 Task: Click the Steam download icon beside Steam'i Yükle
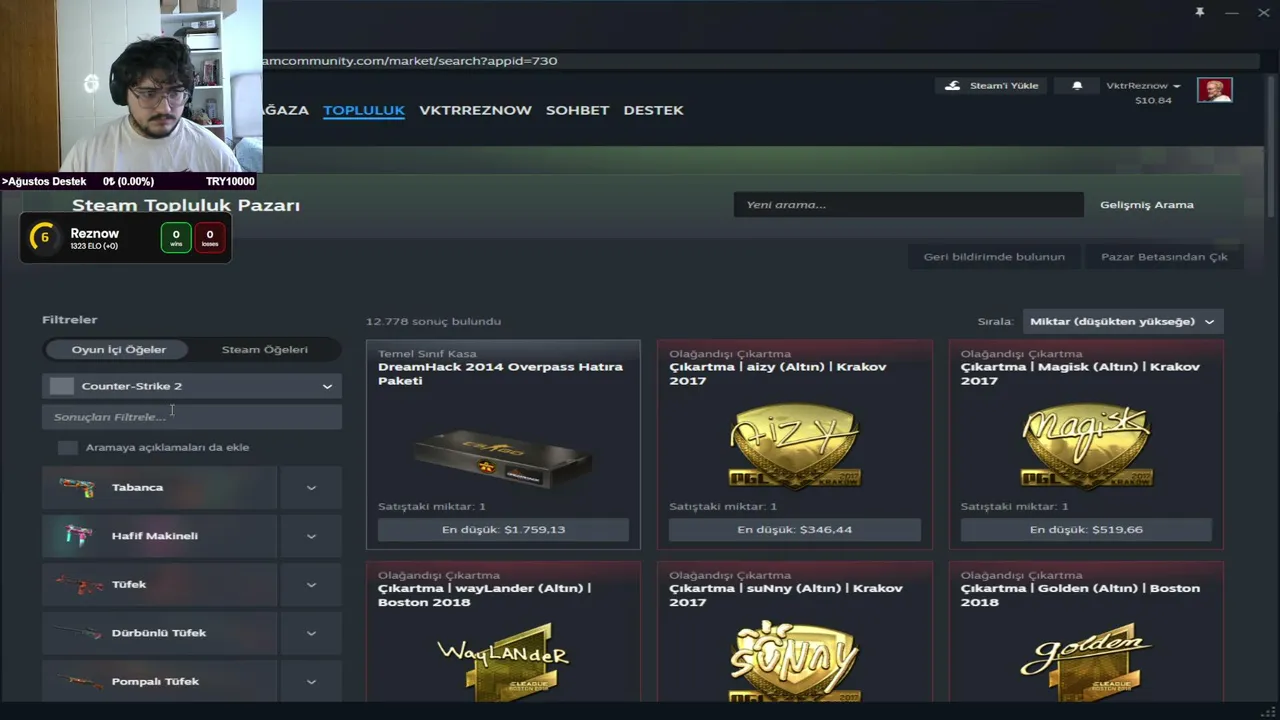pyautogui.click(x=952, y=86)
